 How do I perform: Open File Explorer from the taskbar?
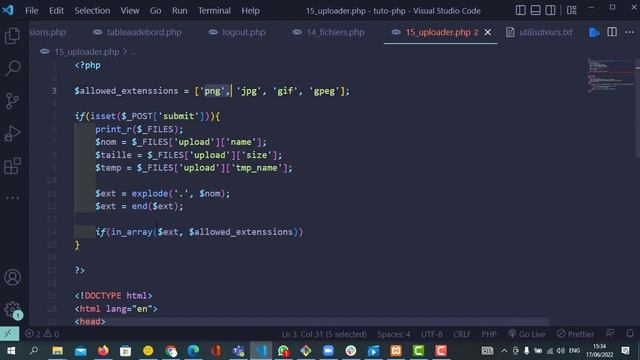pos(58,351)
